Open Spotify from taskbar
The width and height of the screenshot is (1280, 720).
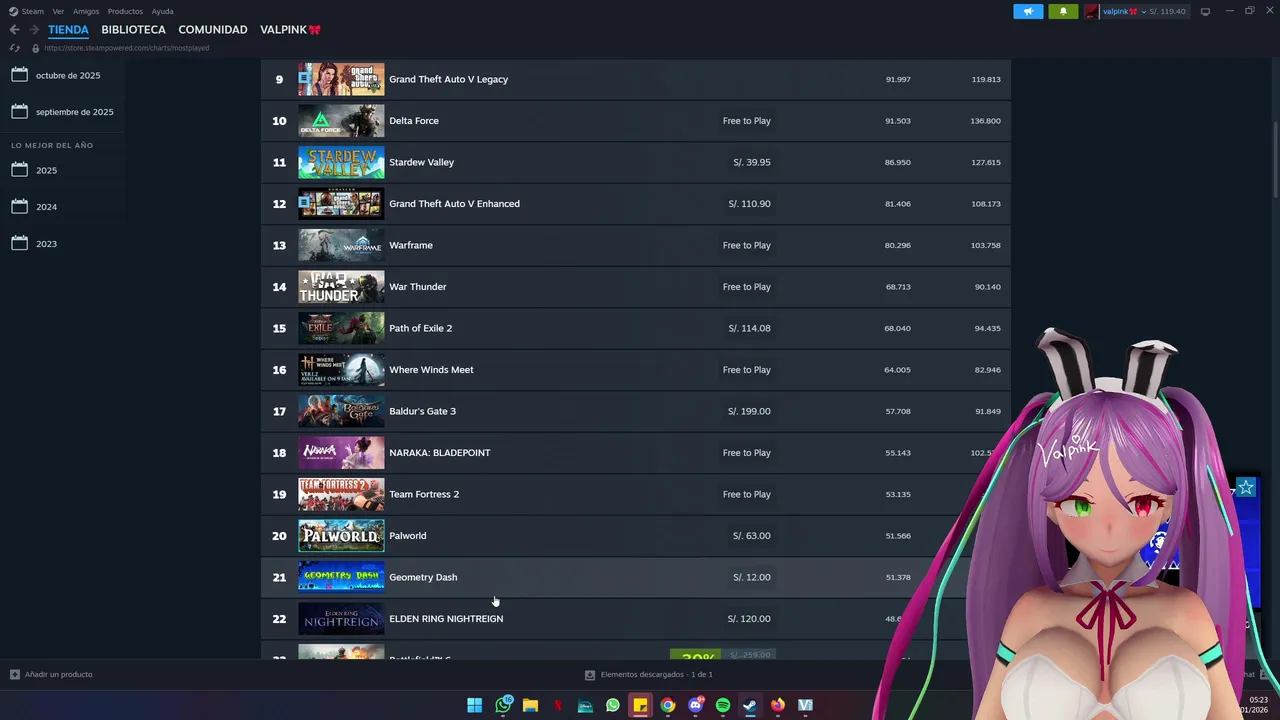[x=723, y=705]
